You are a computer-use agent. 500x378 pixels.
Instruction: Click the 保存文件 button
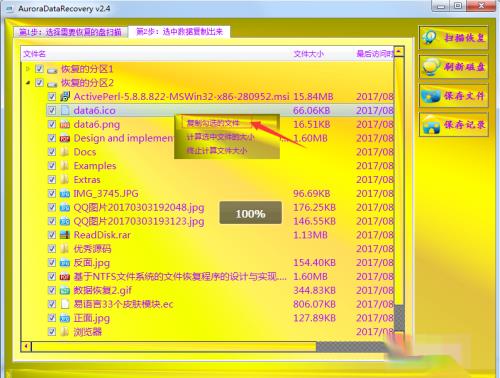click(x=454, y=96)
